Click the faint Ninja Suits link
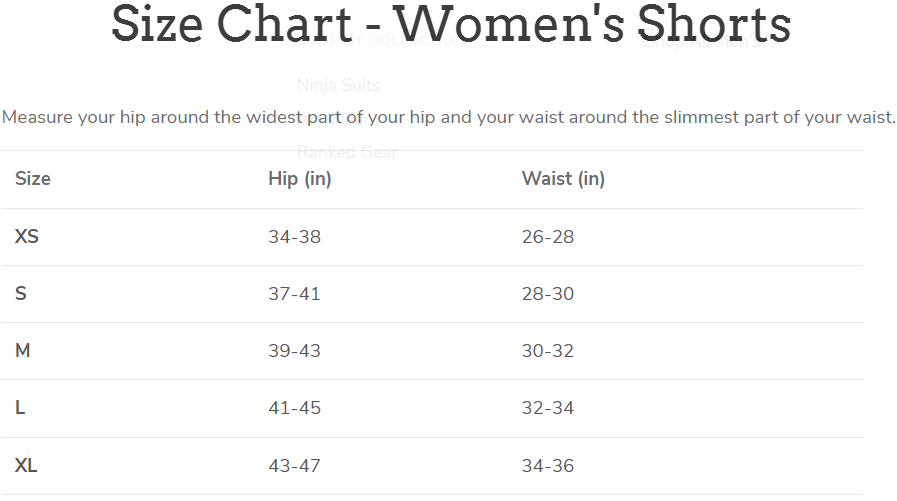Screen dimensions: 897x501 point(338,85)
